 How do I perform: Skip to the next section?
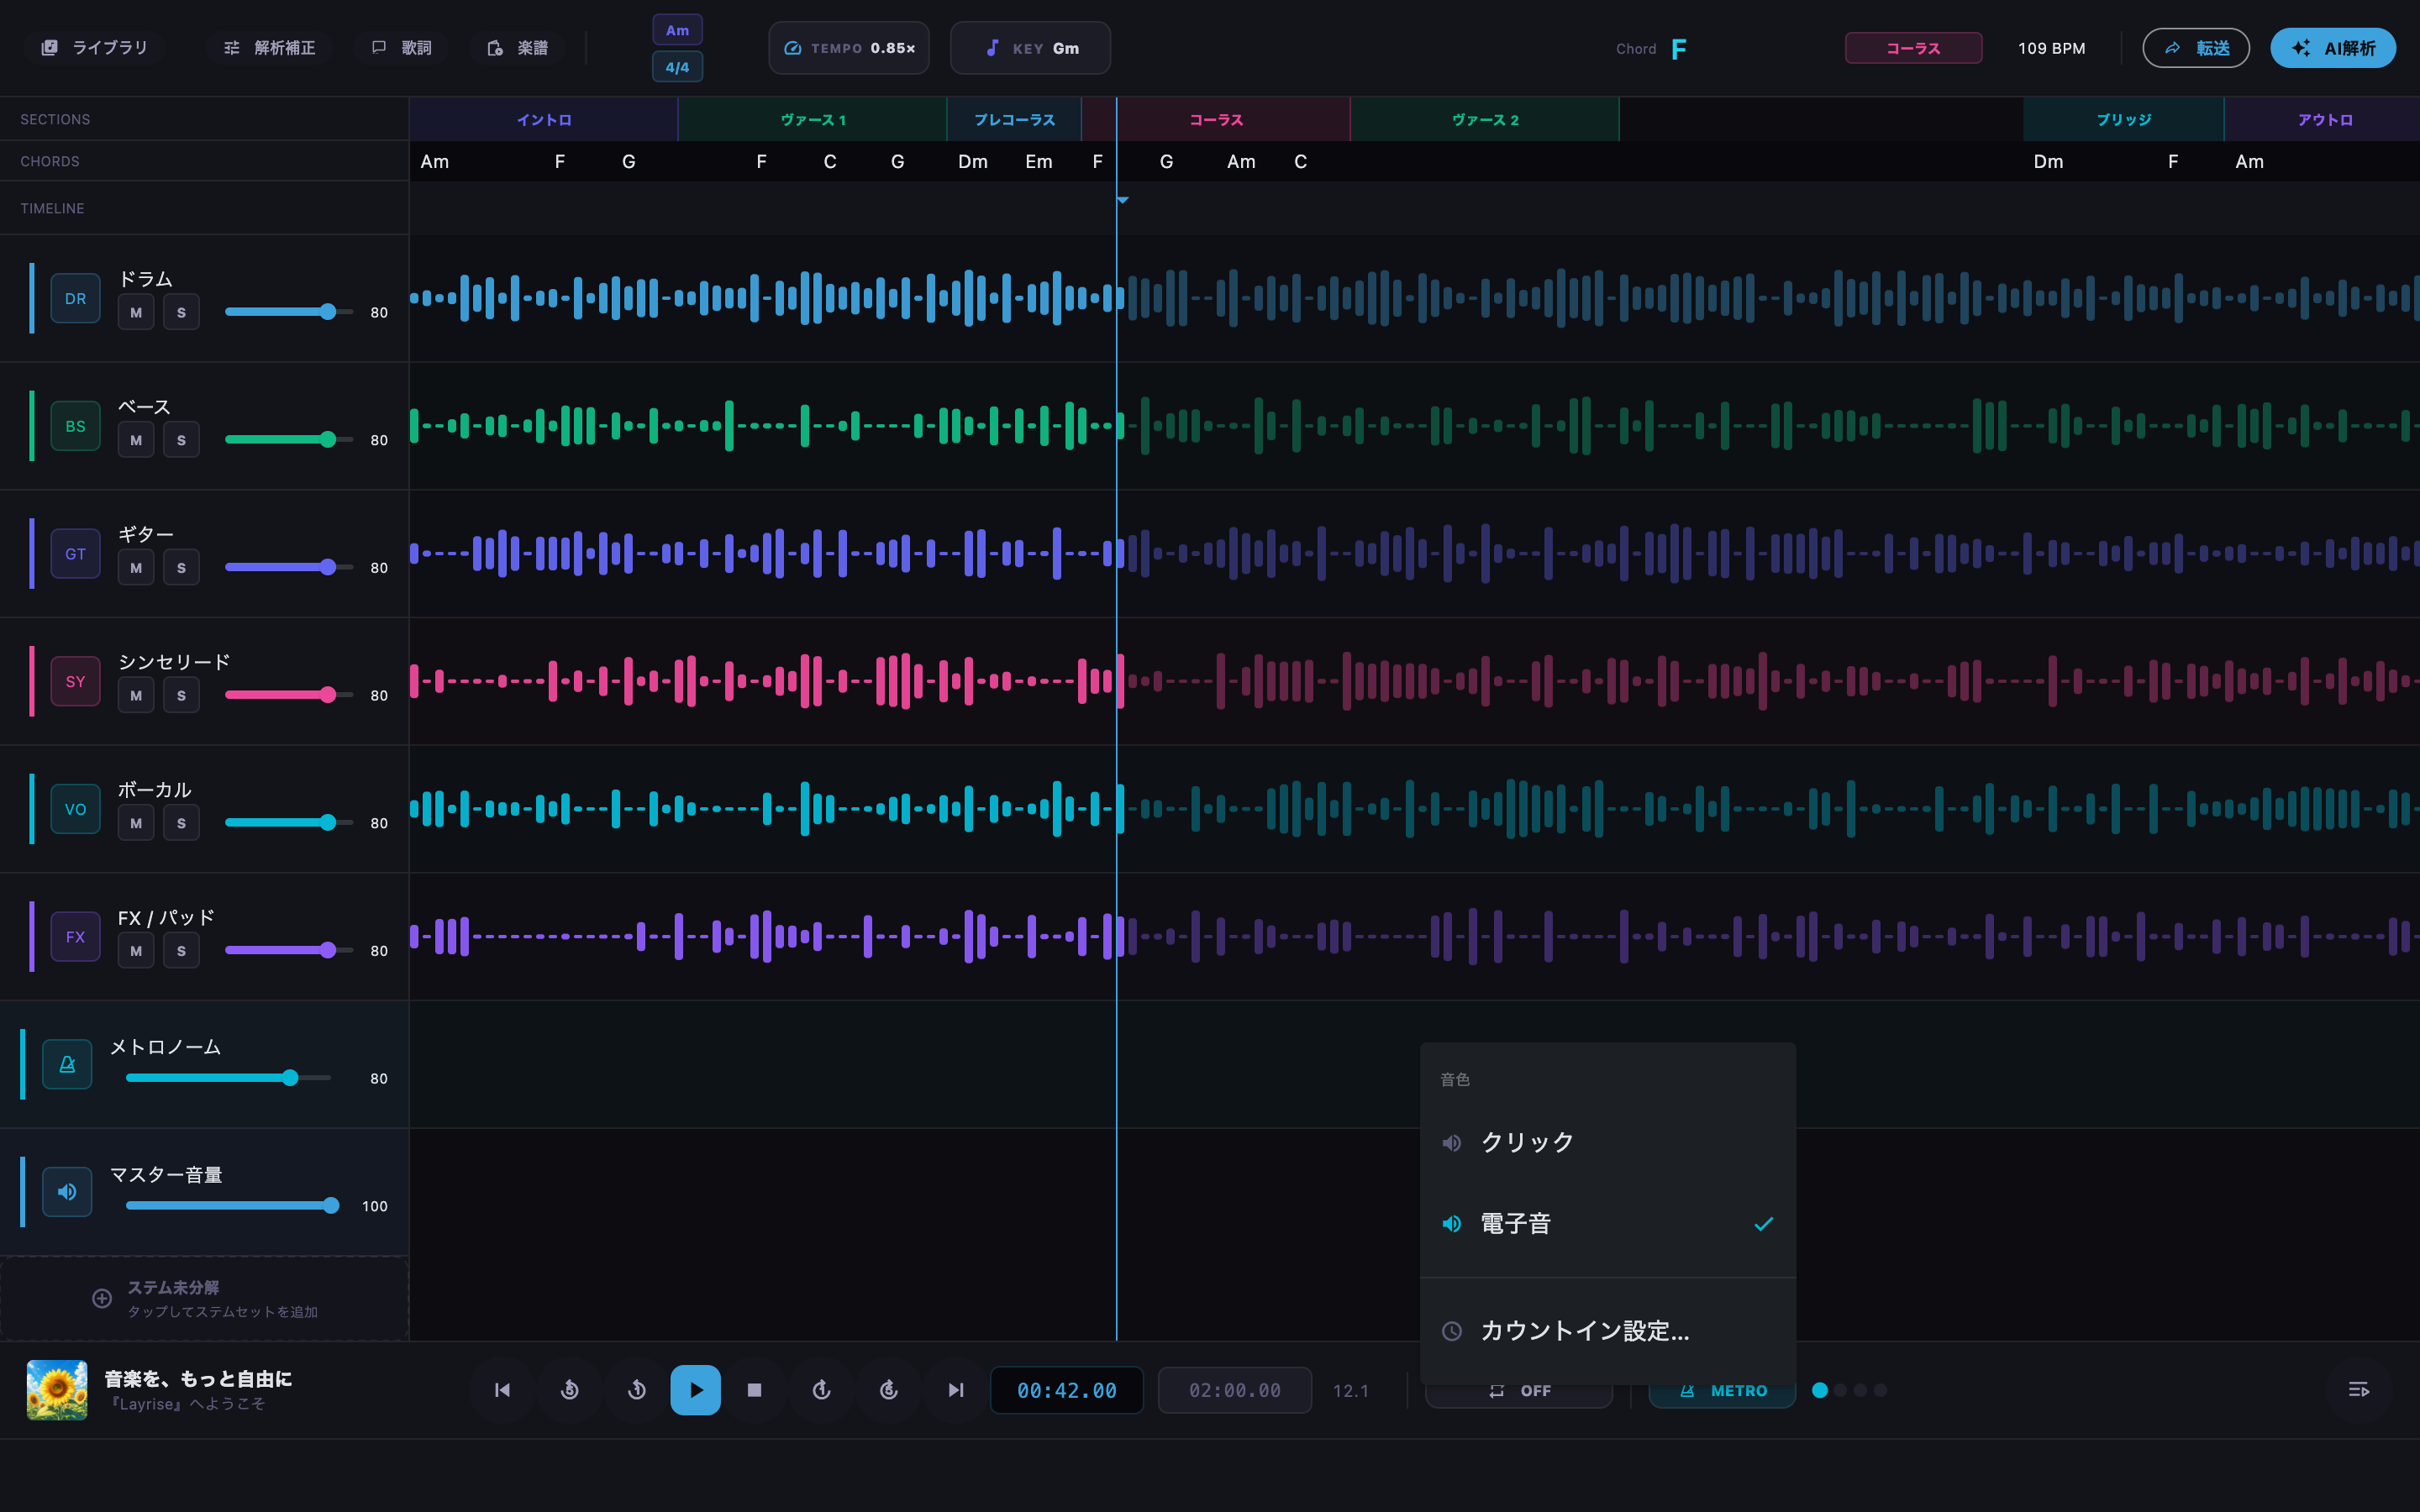tap(955, 1390)
